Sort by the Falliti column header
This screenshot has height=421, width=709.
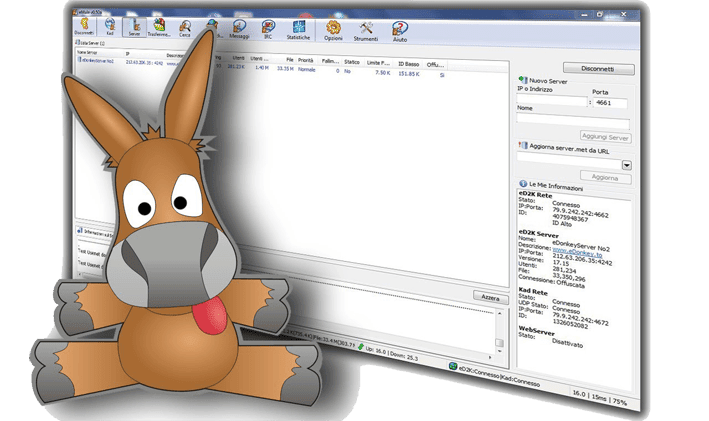[x=330, y=61]
